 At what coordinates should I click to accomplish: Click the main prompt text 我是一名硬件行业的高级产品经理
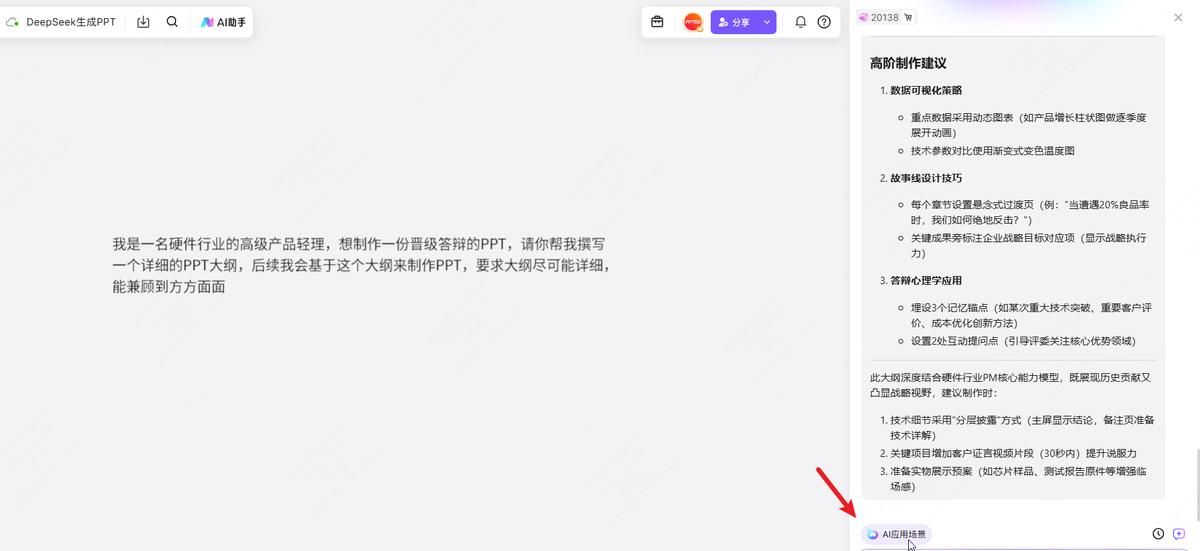(x=361, y=265)
